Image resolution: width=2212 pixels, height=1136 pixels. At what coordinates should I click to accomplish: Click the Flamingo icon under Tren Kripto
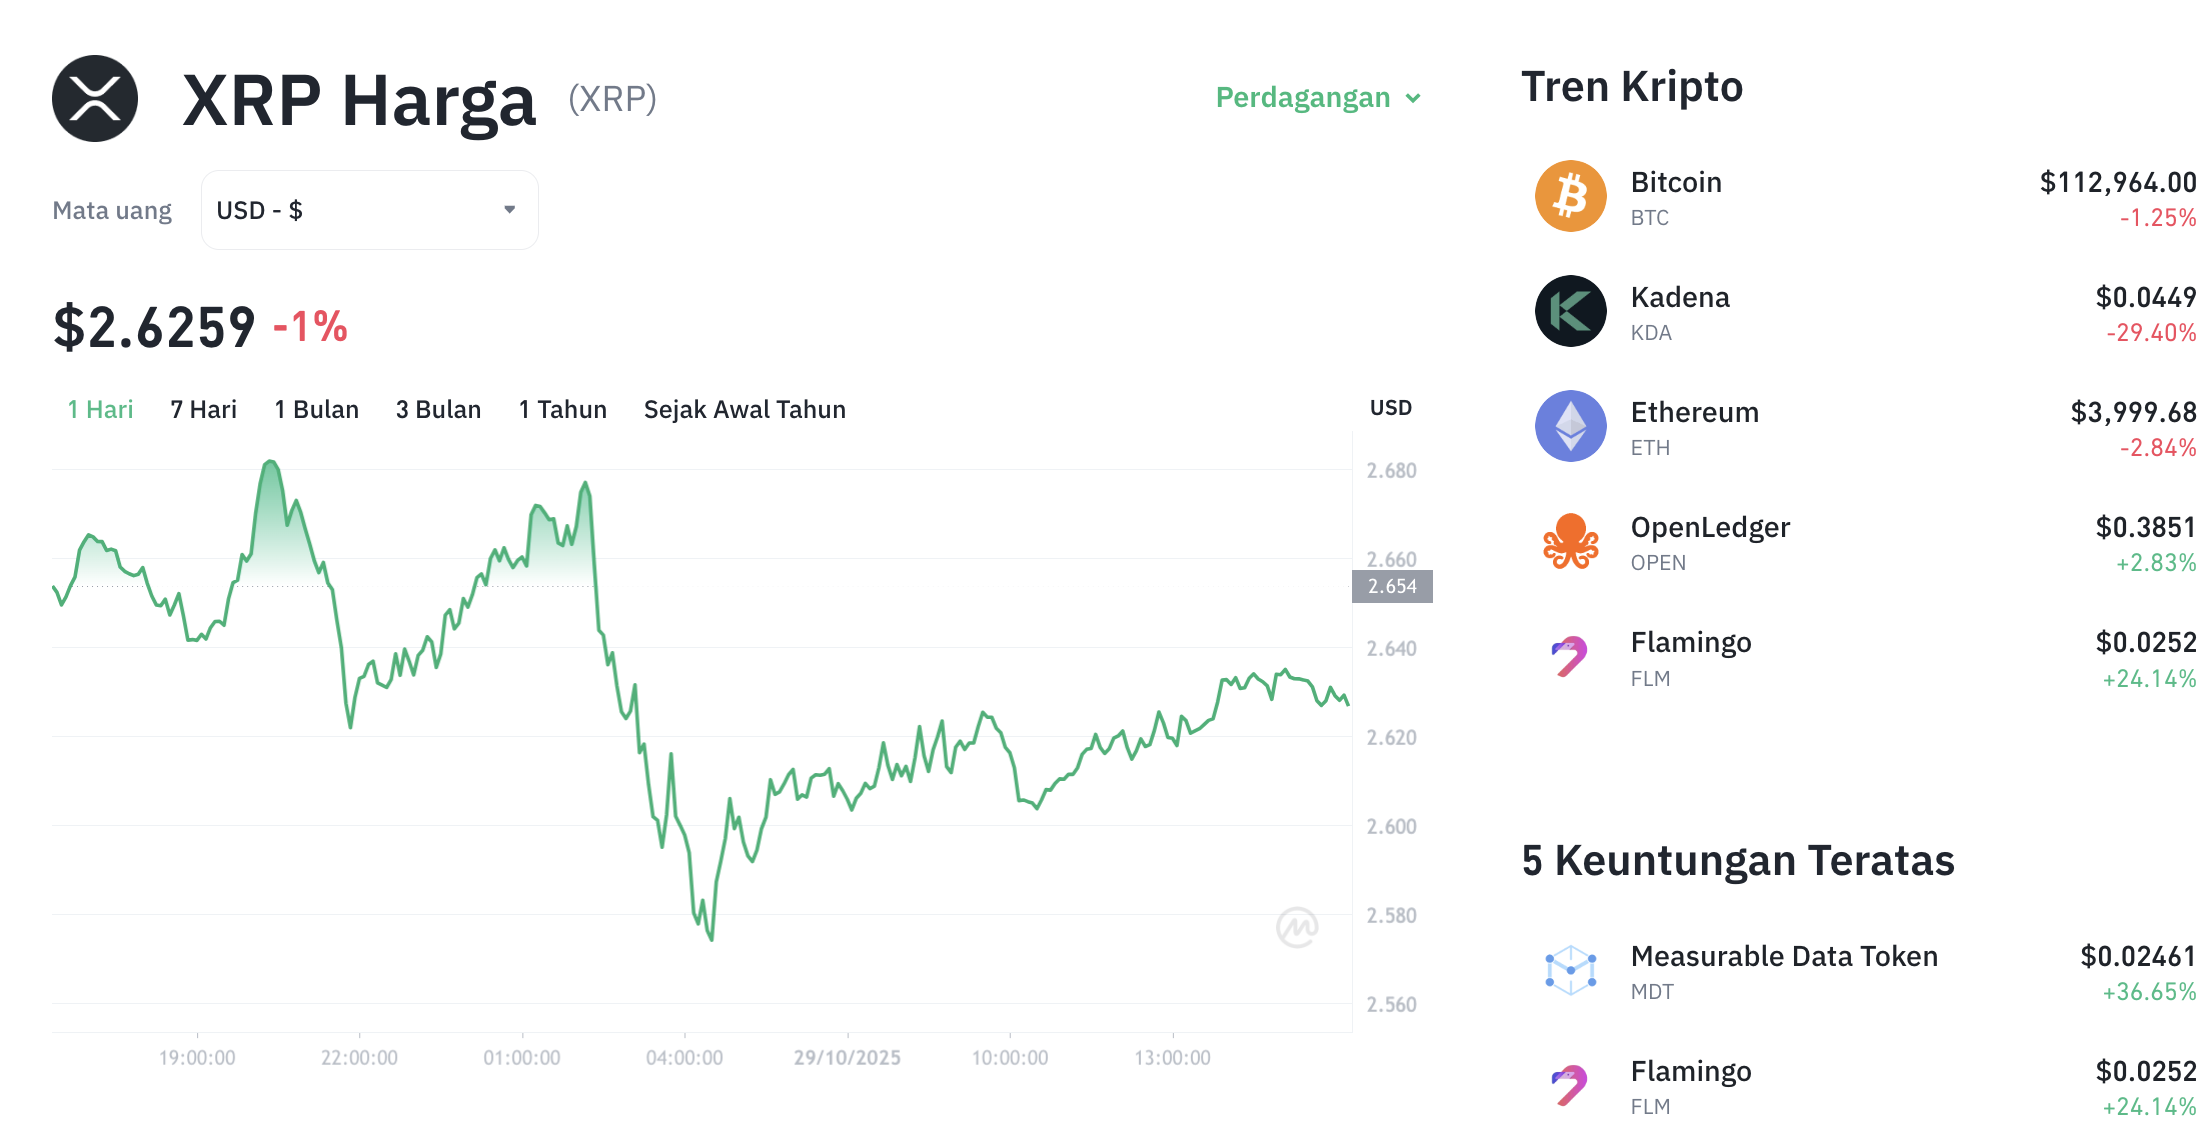click(1570, 657)
